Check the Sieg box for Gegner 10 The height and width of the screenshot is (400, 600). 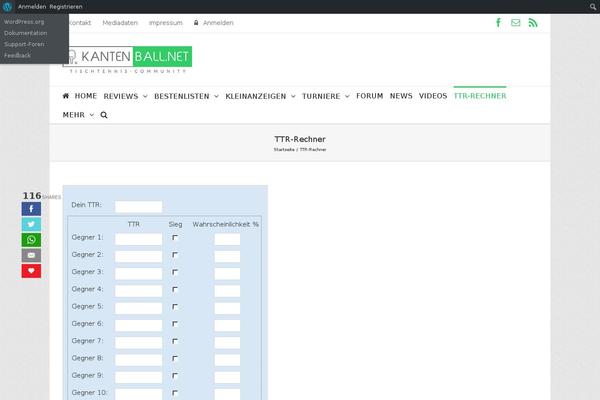click(x=175, y=393)
